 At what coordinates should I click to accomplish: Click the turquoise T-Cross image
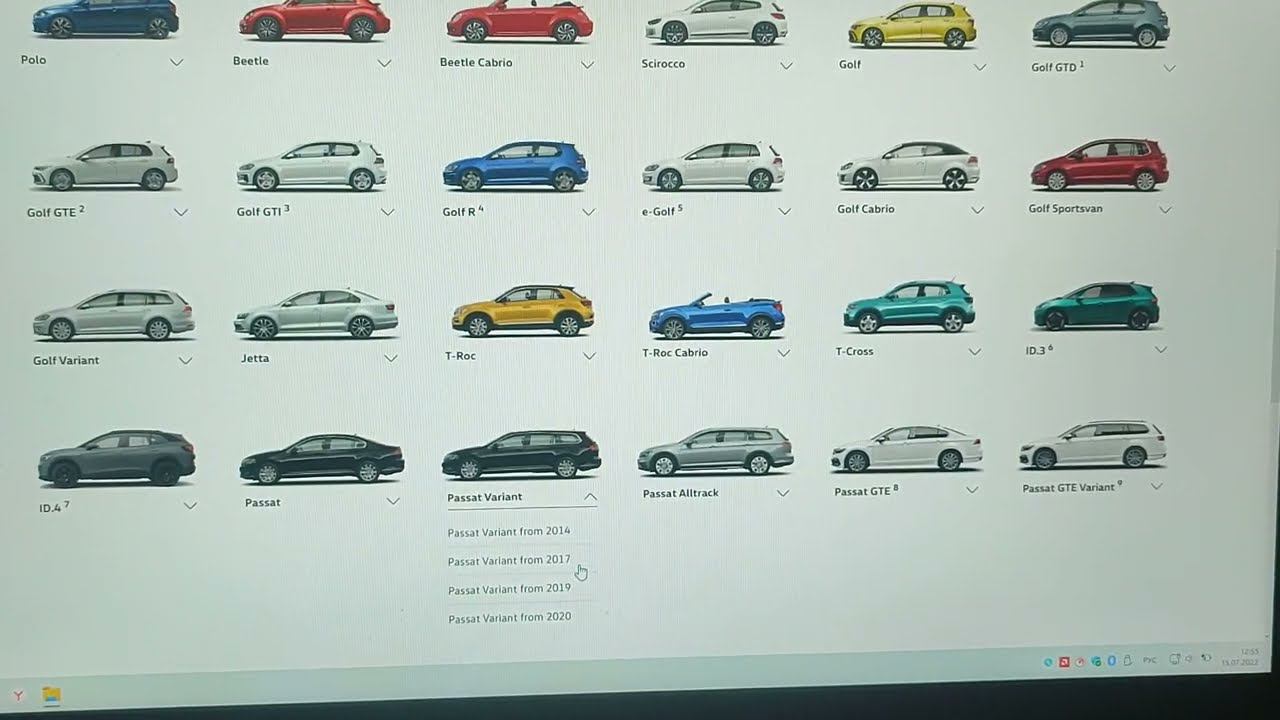tap(909, 307)
